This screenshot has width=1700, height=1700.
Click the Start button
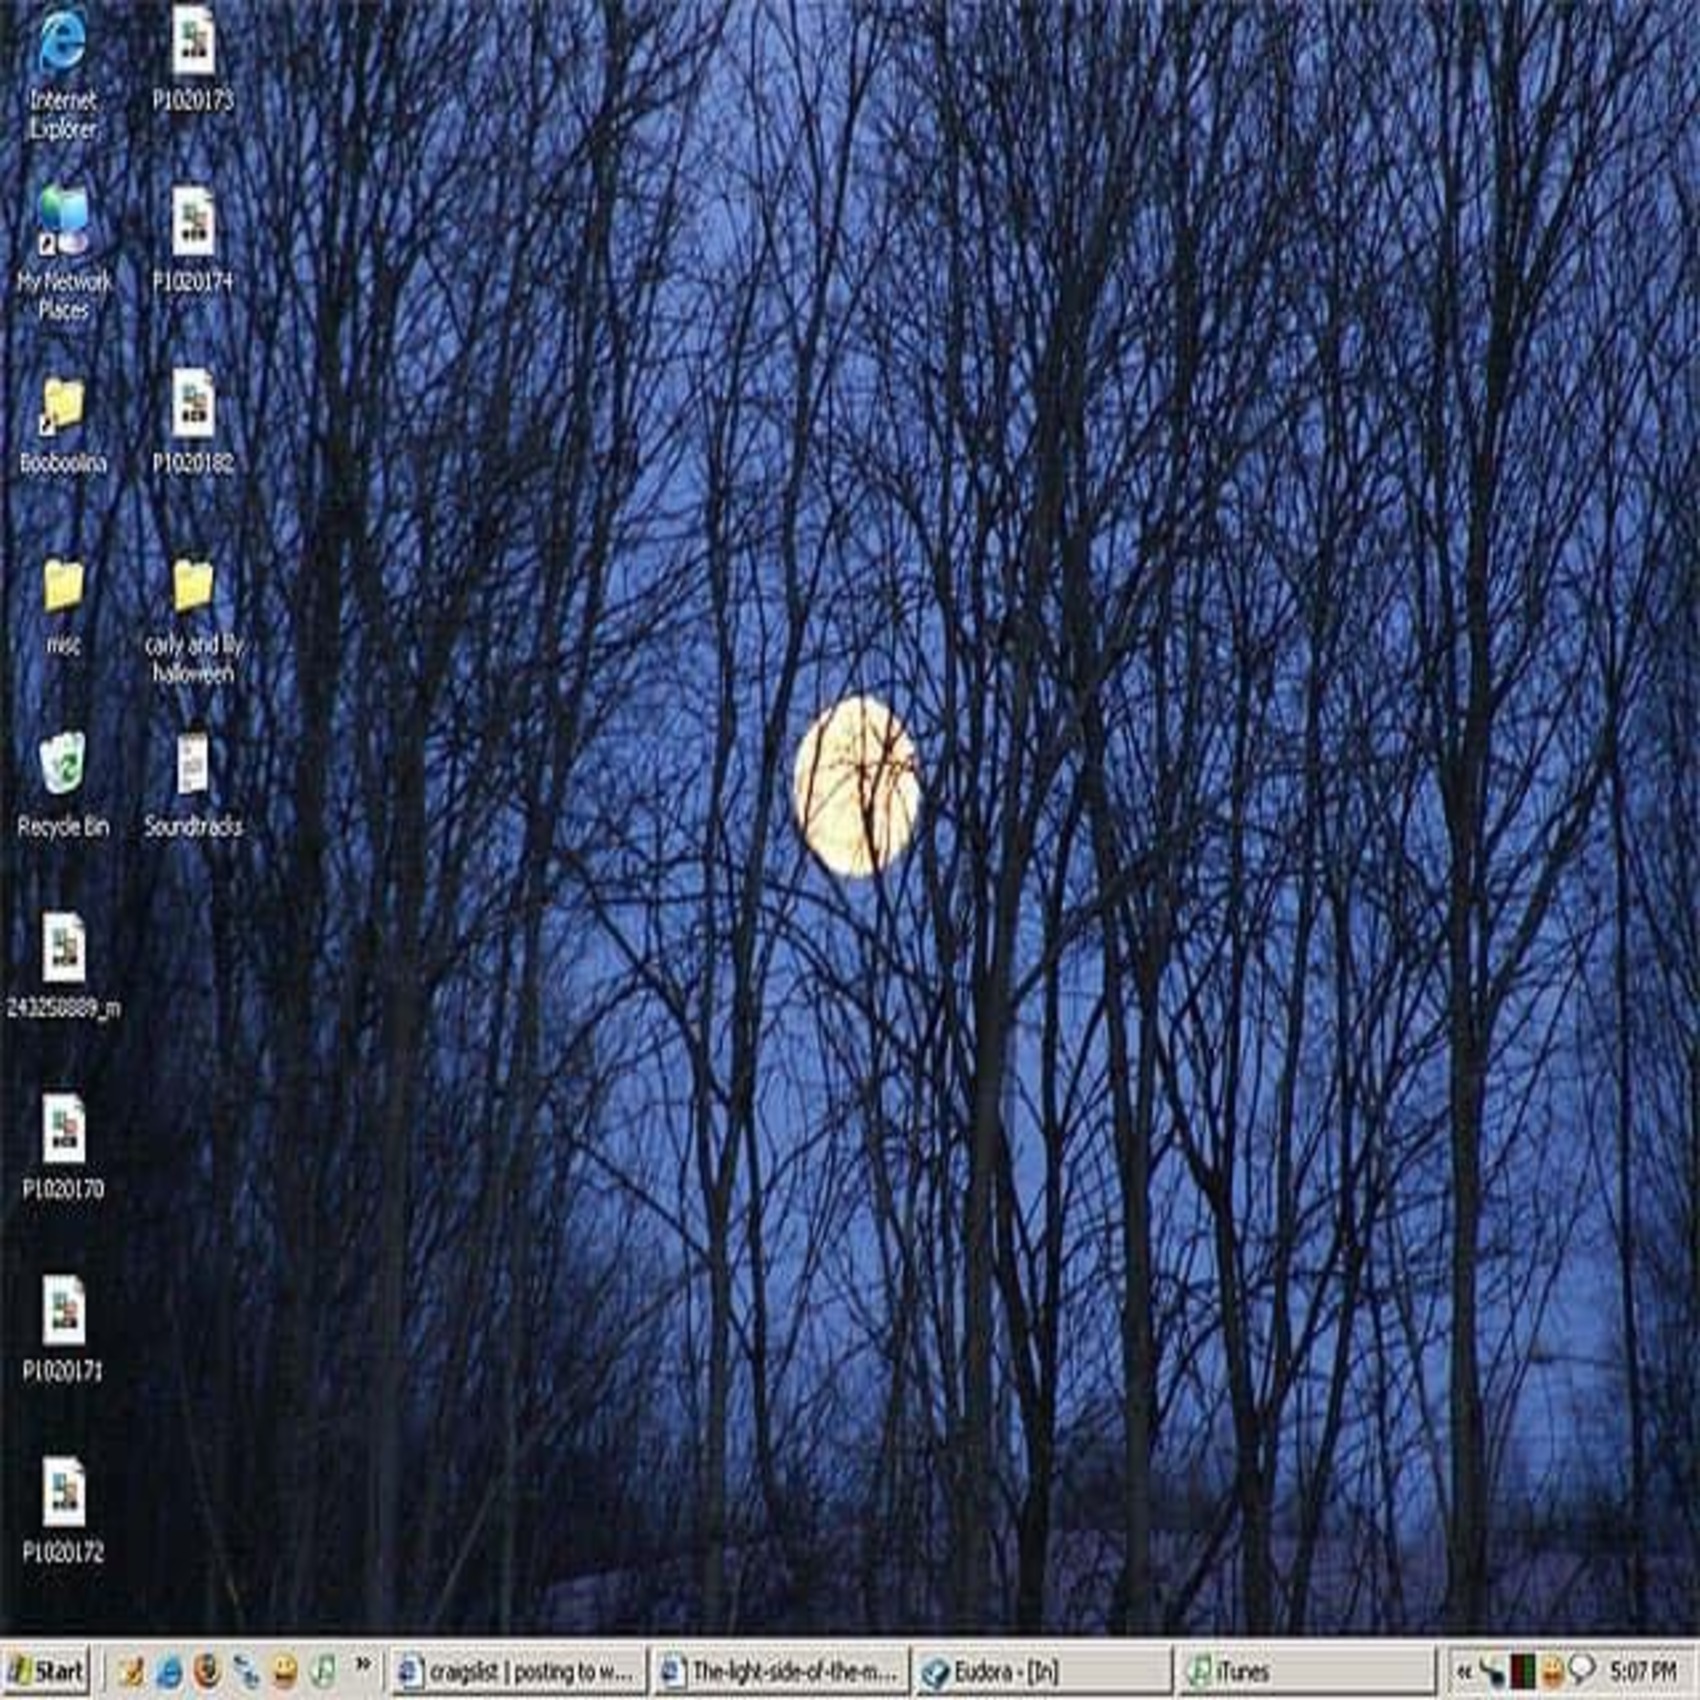(x=47, y=1671)
